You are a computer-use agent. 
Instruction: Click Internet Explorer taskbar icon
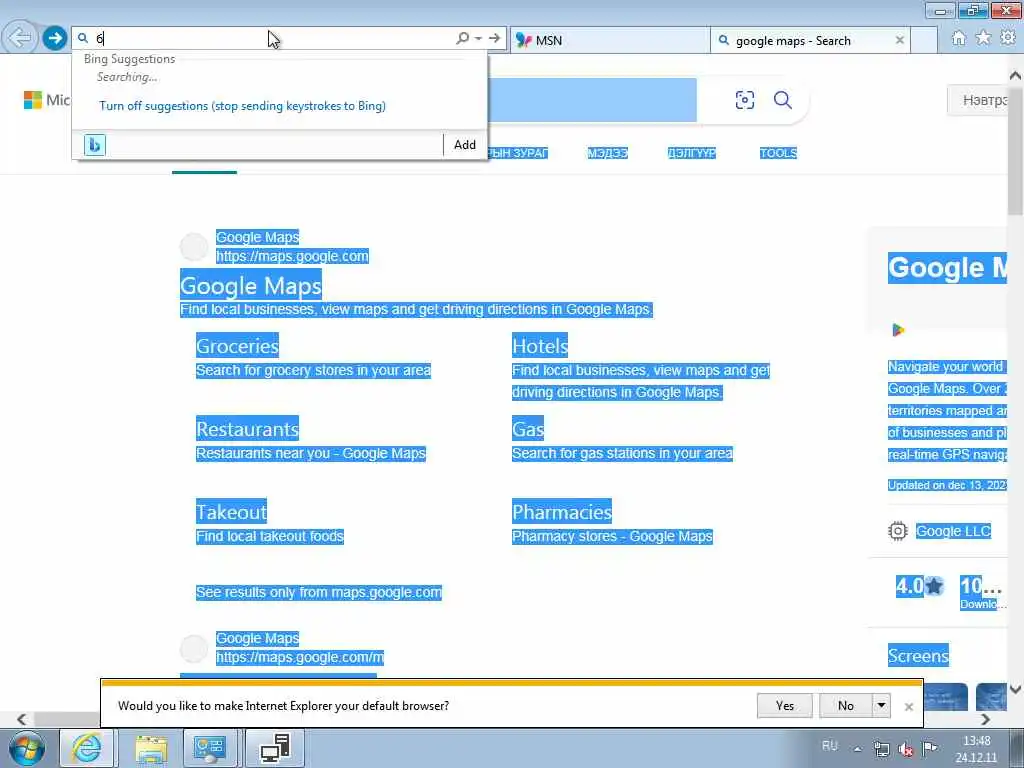87,748
